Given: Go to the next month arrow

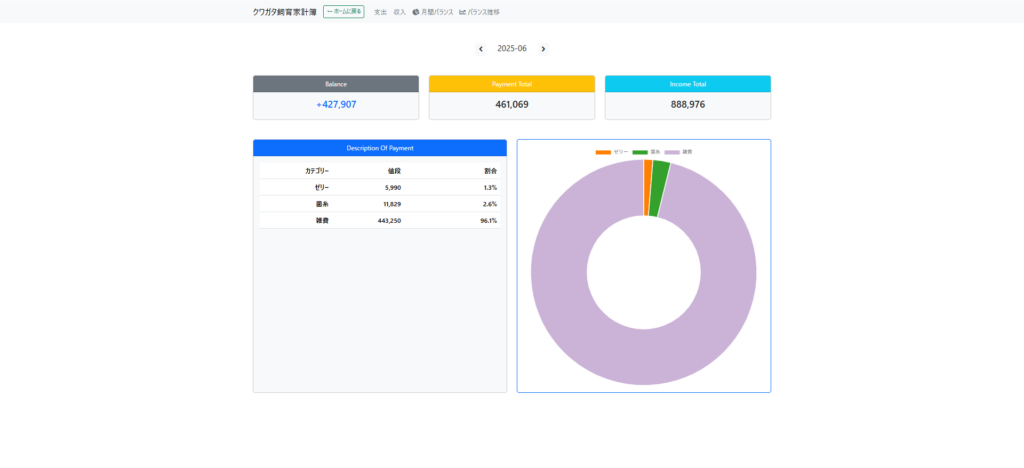Looking at the screenshot, I should point(543,49).
